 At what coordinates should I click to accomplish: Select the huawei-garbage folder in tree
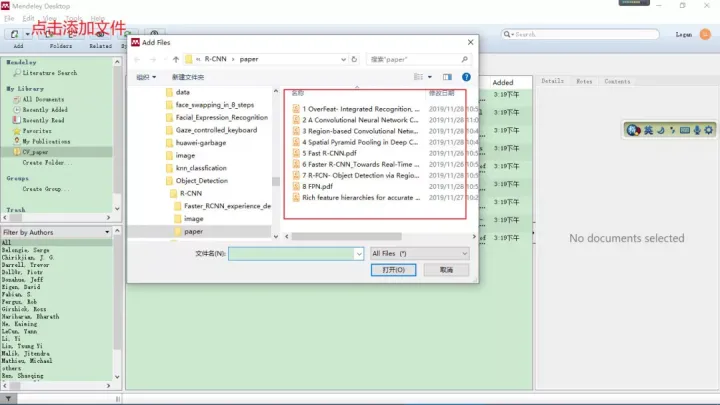click(201, 143)
